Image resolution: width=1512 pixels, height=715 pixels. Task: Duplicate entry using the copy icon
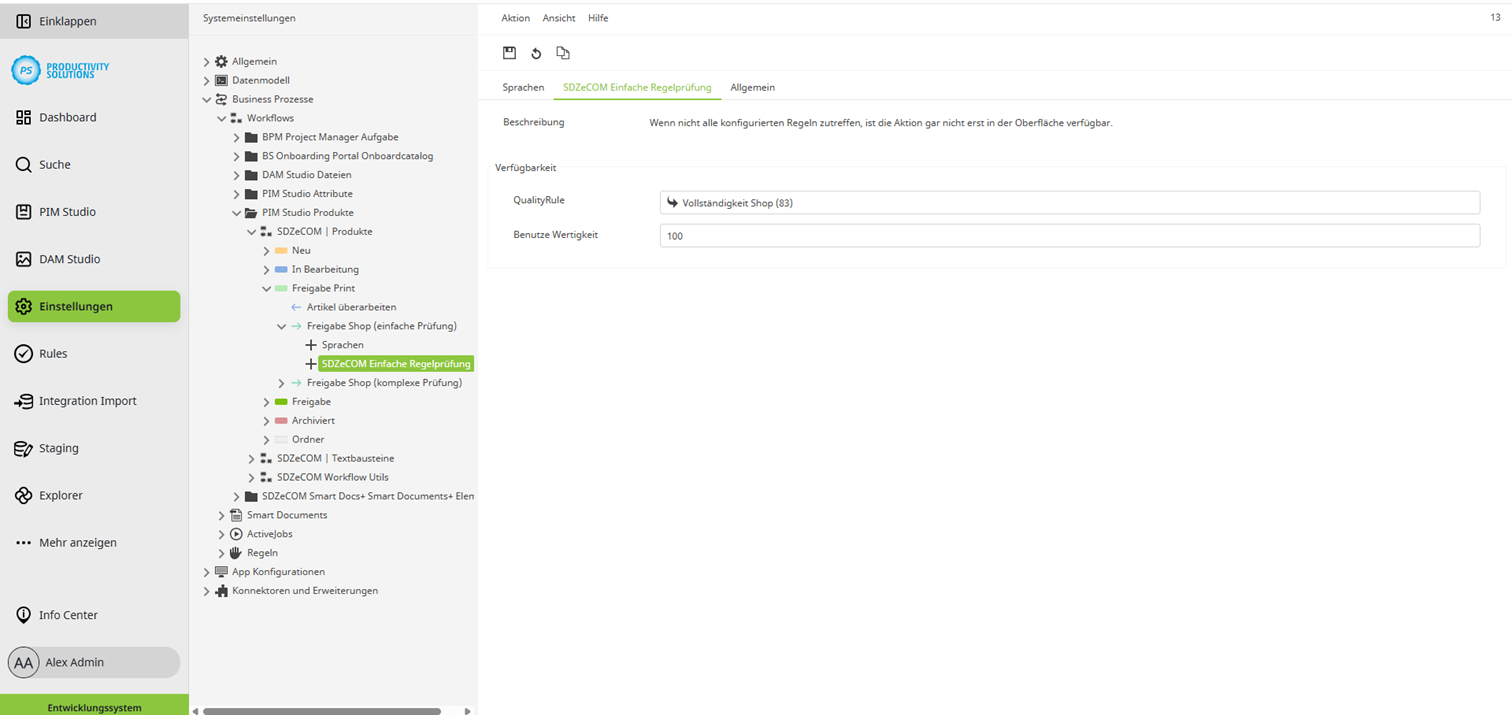(x=563, y=52)
